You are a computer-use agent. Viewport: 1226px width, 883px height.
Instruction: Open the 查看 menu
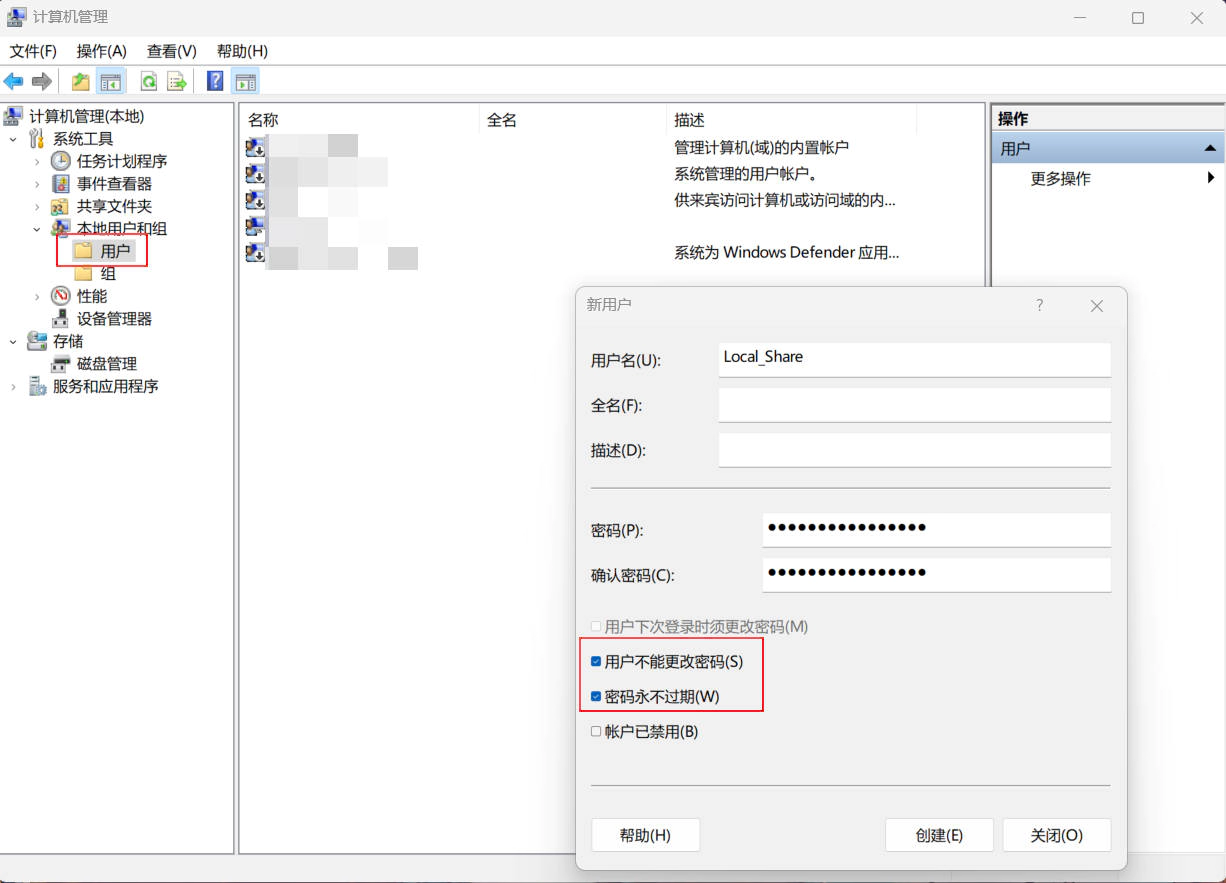coord(170,51)
